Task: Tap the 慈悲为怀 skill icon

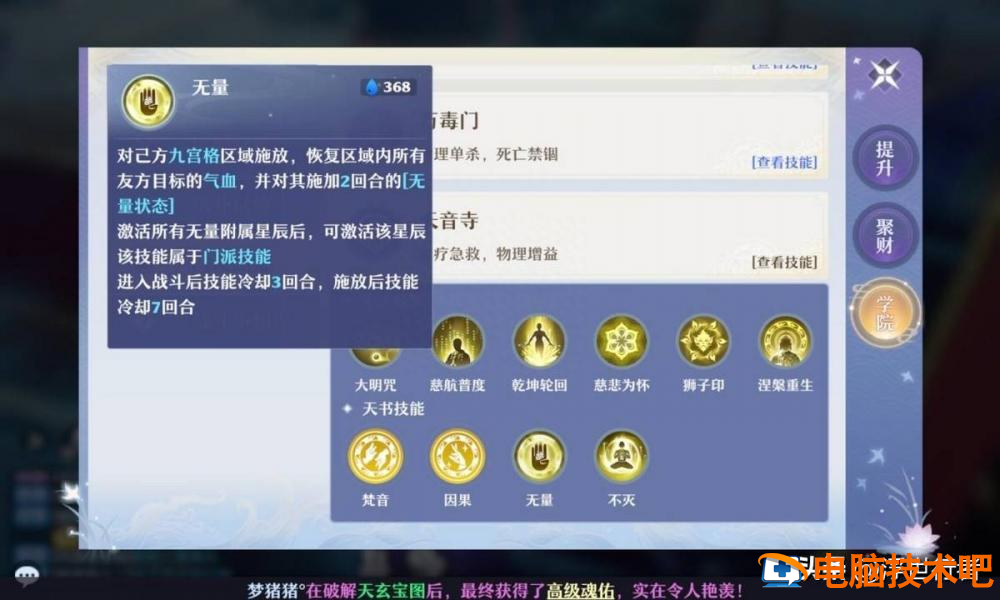Action: [621, 342]
